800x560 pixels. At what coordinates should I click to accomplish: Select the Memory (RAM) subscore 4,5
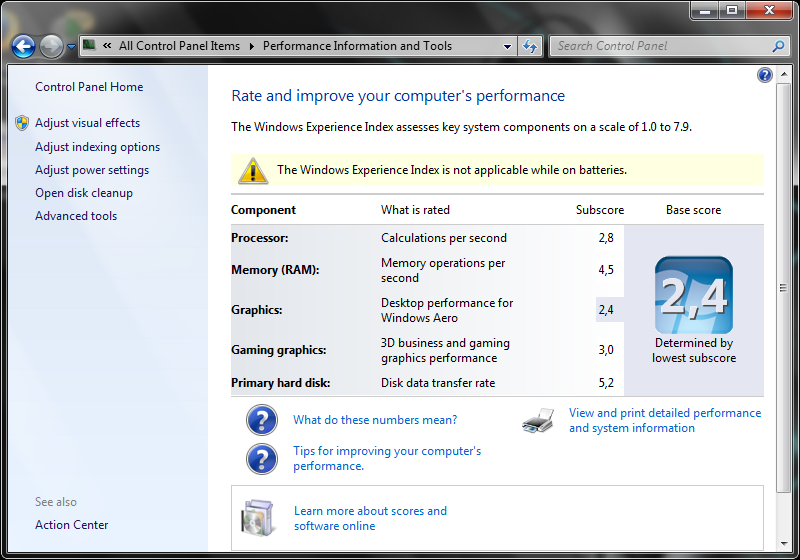(606, 270)
